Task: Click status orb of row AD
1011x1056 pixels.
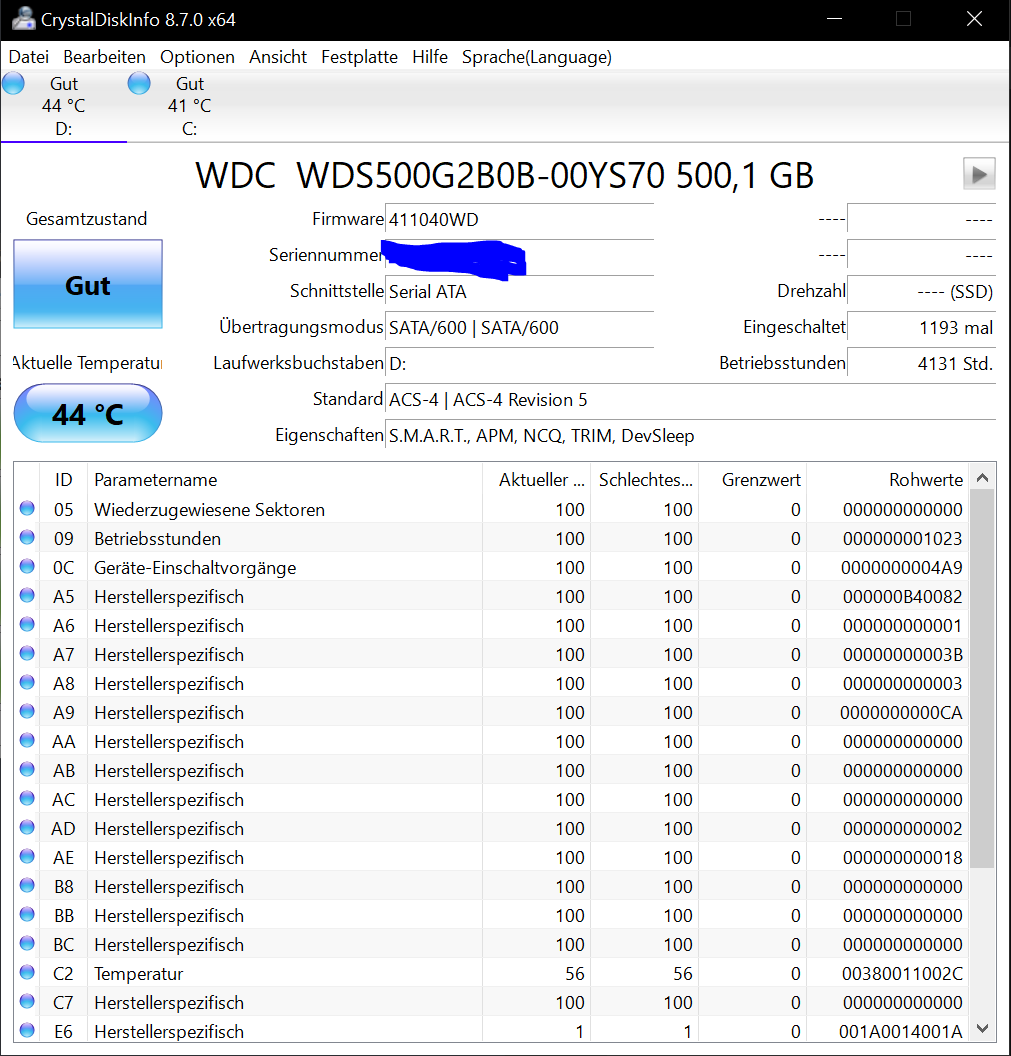Action: tap(27, 827)
